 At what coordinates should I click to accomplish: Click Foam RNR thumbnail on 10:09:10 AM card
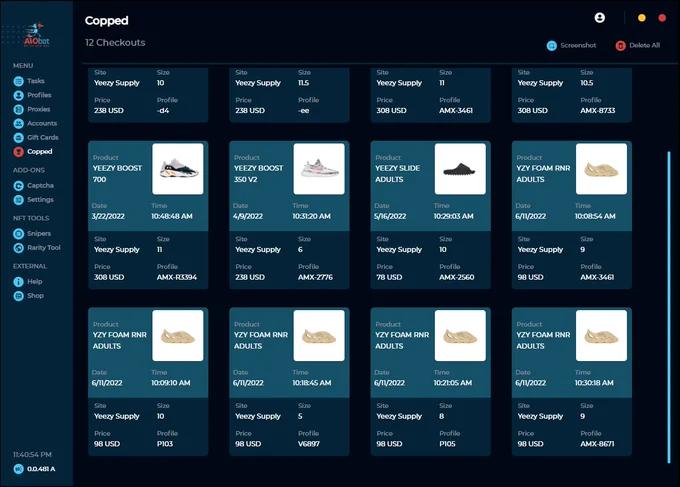click(x=178, y=335)
